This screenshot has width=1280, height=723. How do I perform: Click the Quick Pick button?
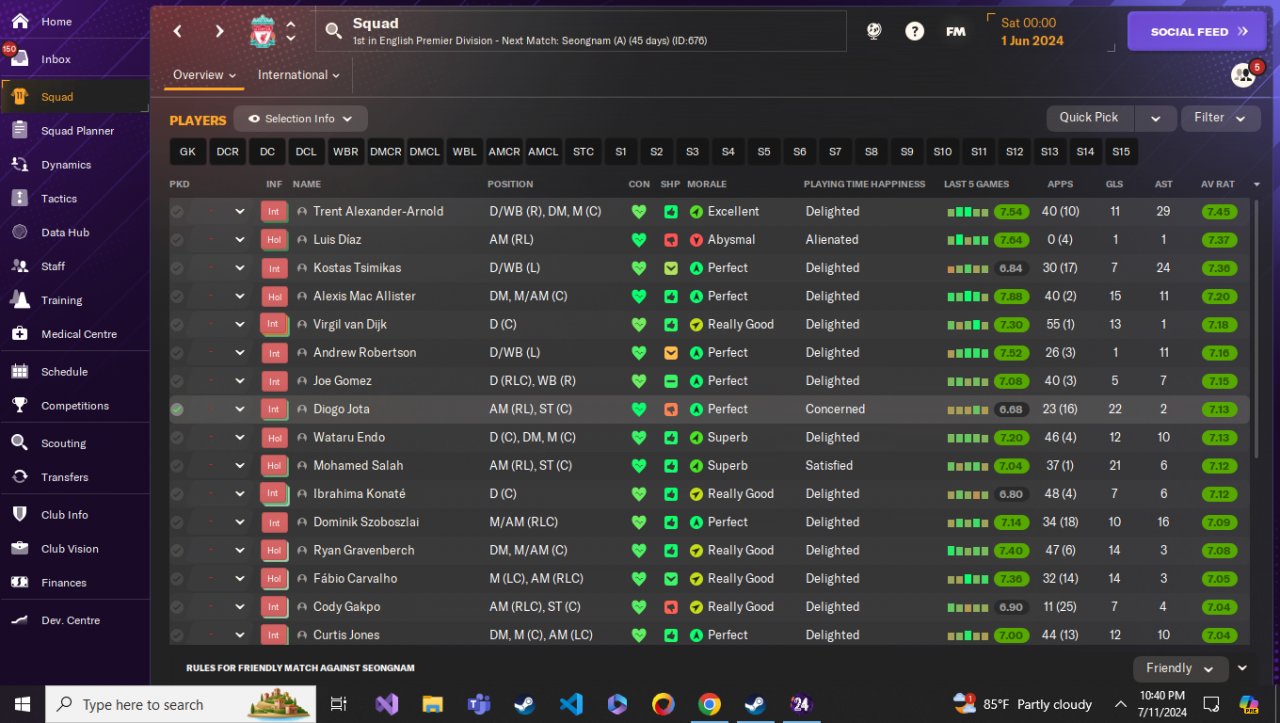coord(1089,118)
